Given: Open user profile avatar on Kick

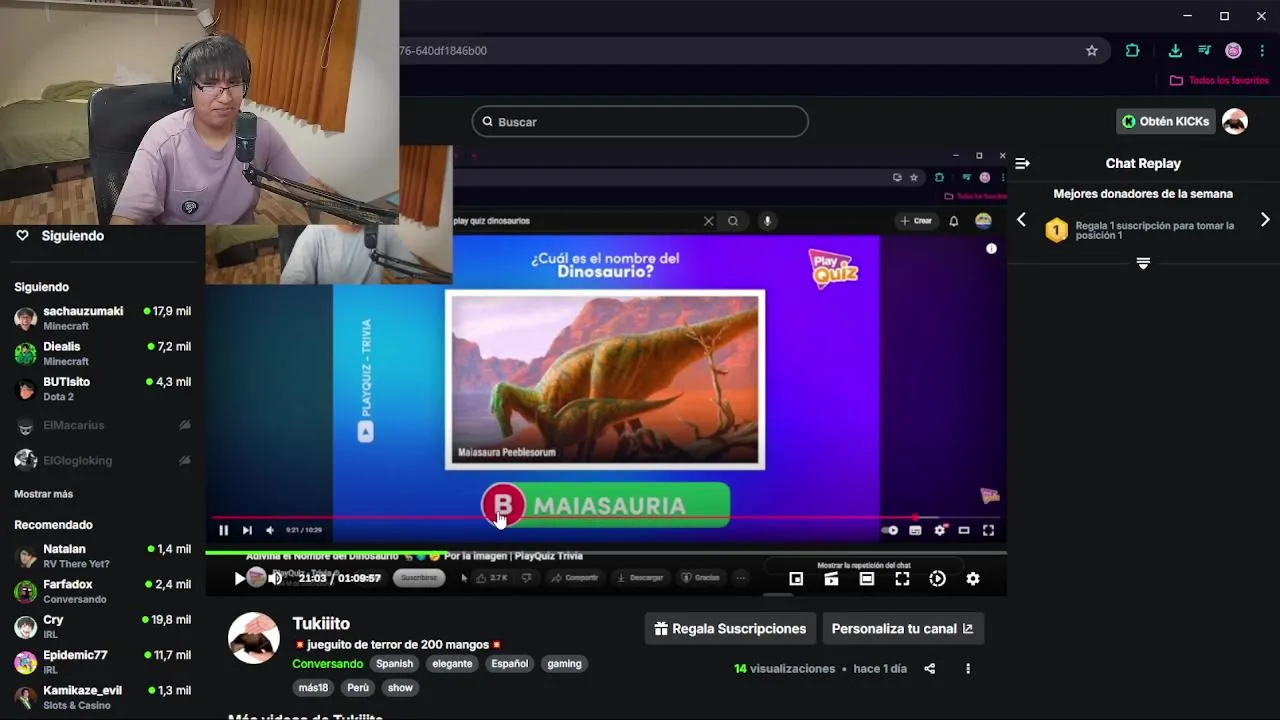Looking at the screenshot, I should 1235,121.
